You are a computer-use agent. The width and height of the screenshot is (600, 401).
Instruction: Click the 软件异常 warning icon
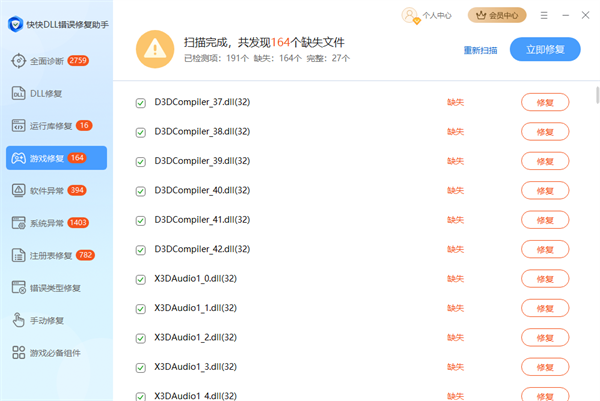18,190
